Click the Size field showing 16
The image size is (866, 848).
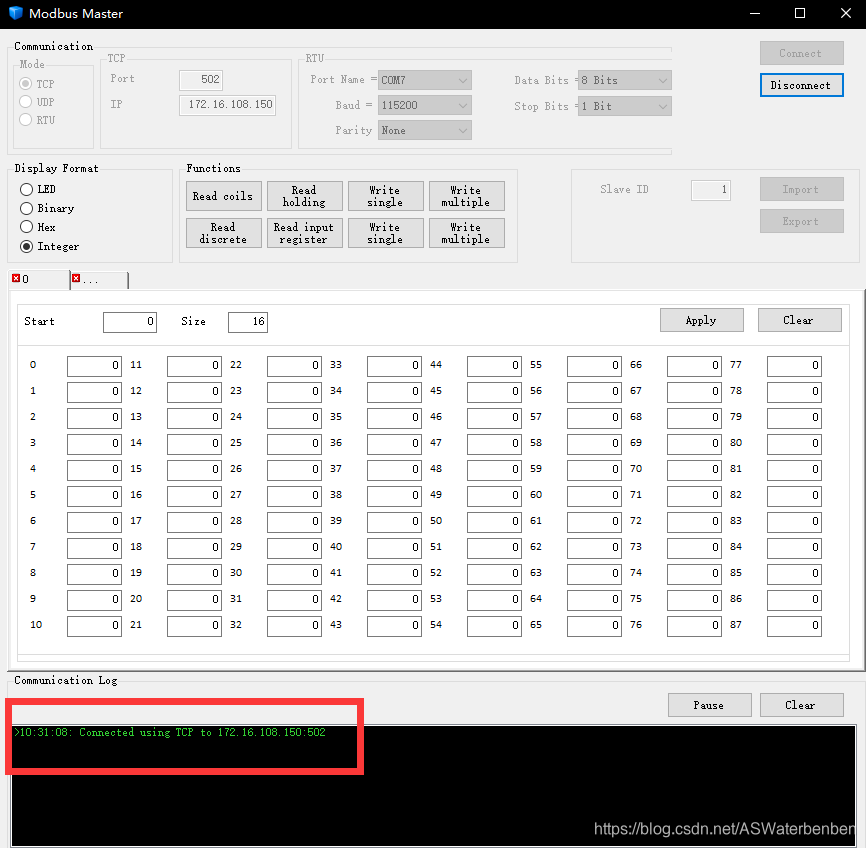coord(248,322)
